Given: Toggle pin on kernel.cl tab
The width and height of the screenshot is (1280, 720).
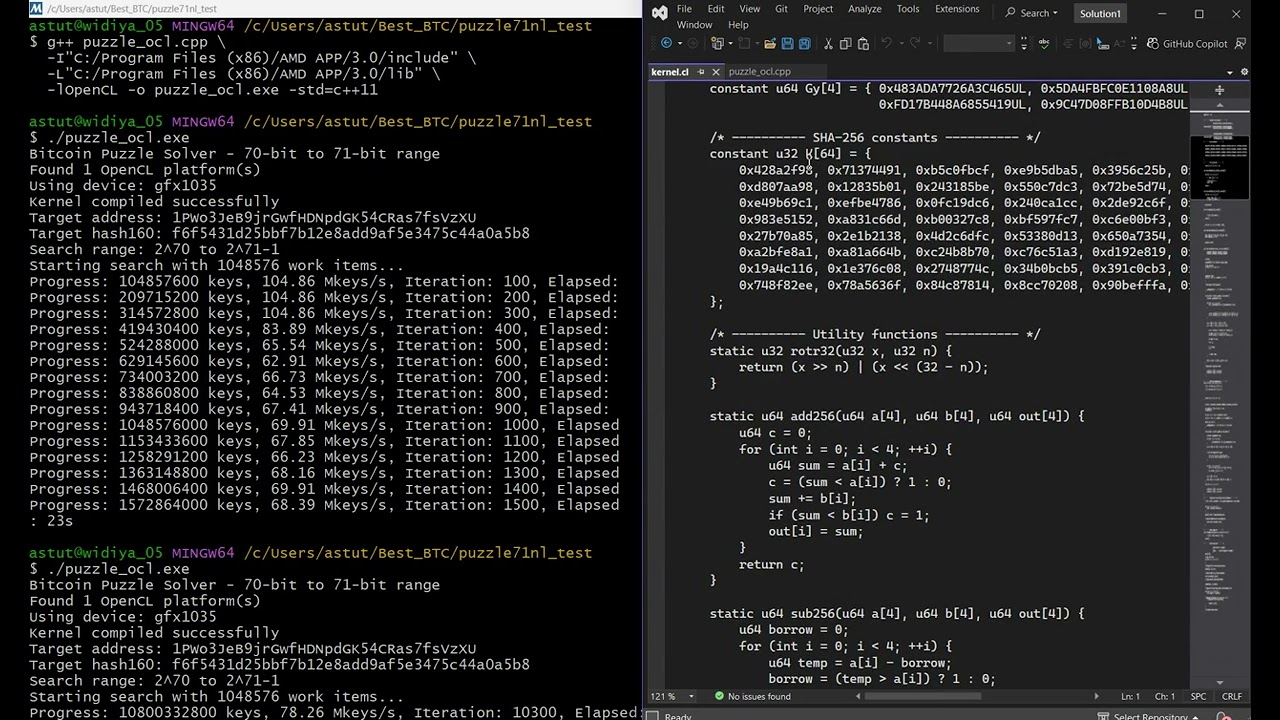Looking at the screenshot, I should pos(701,72).
